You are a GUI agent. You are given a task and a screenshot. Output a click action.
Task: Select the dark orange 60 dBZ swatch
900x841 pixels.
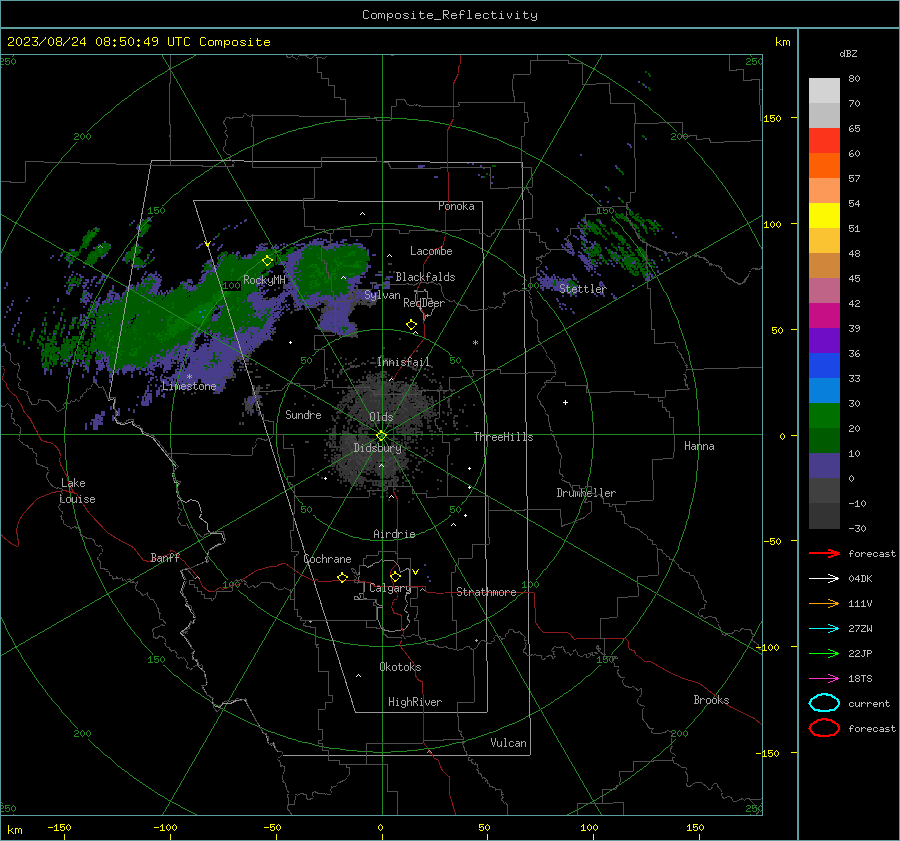[824, 165]
